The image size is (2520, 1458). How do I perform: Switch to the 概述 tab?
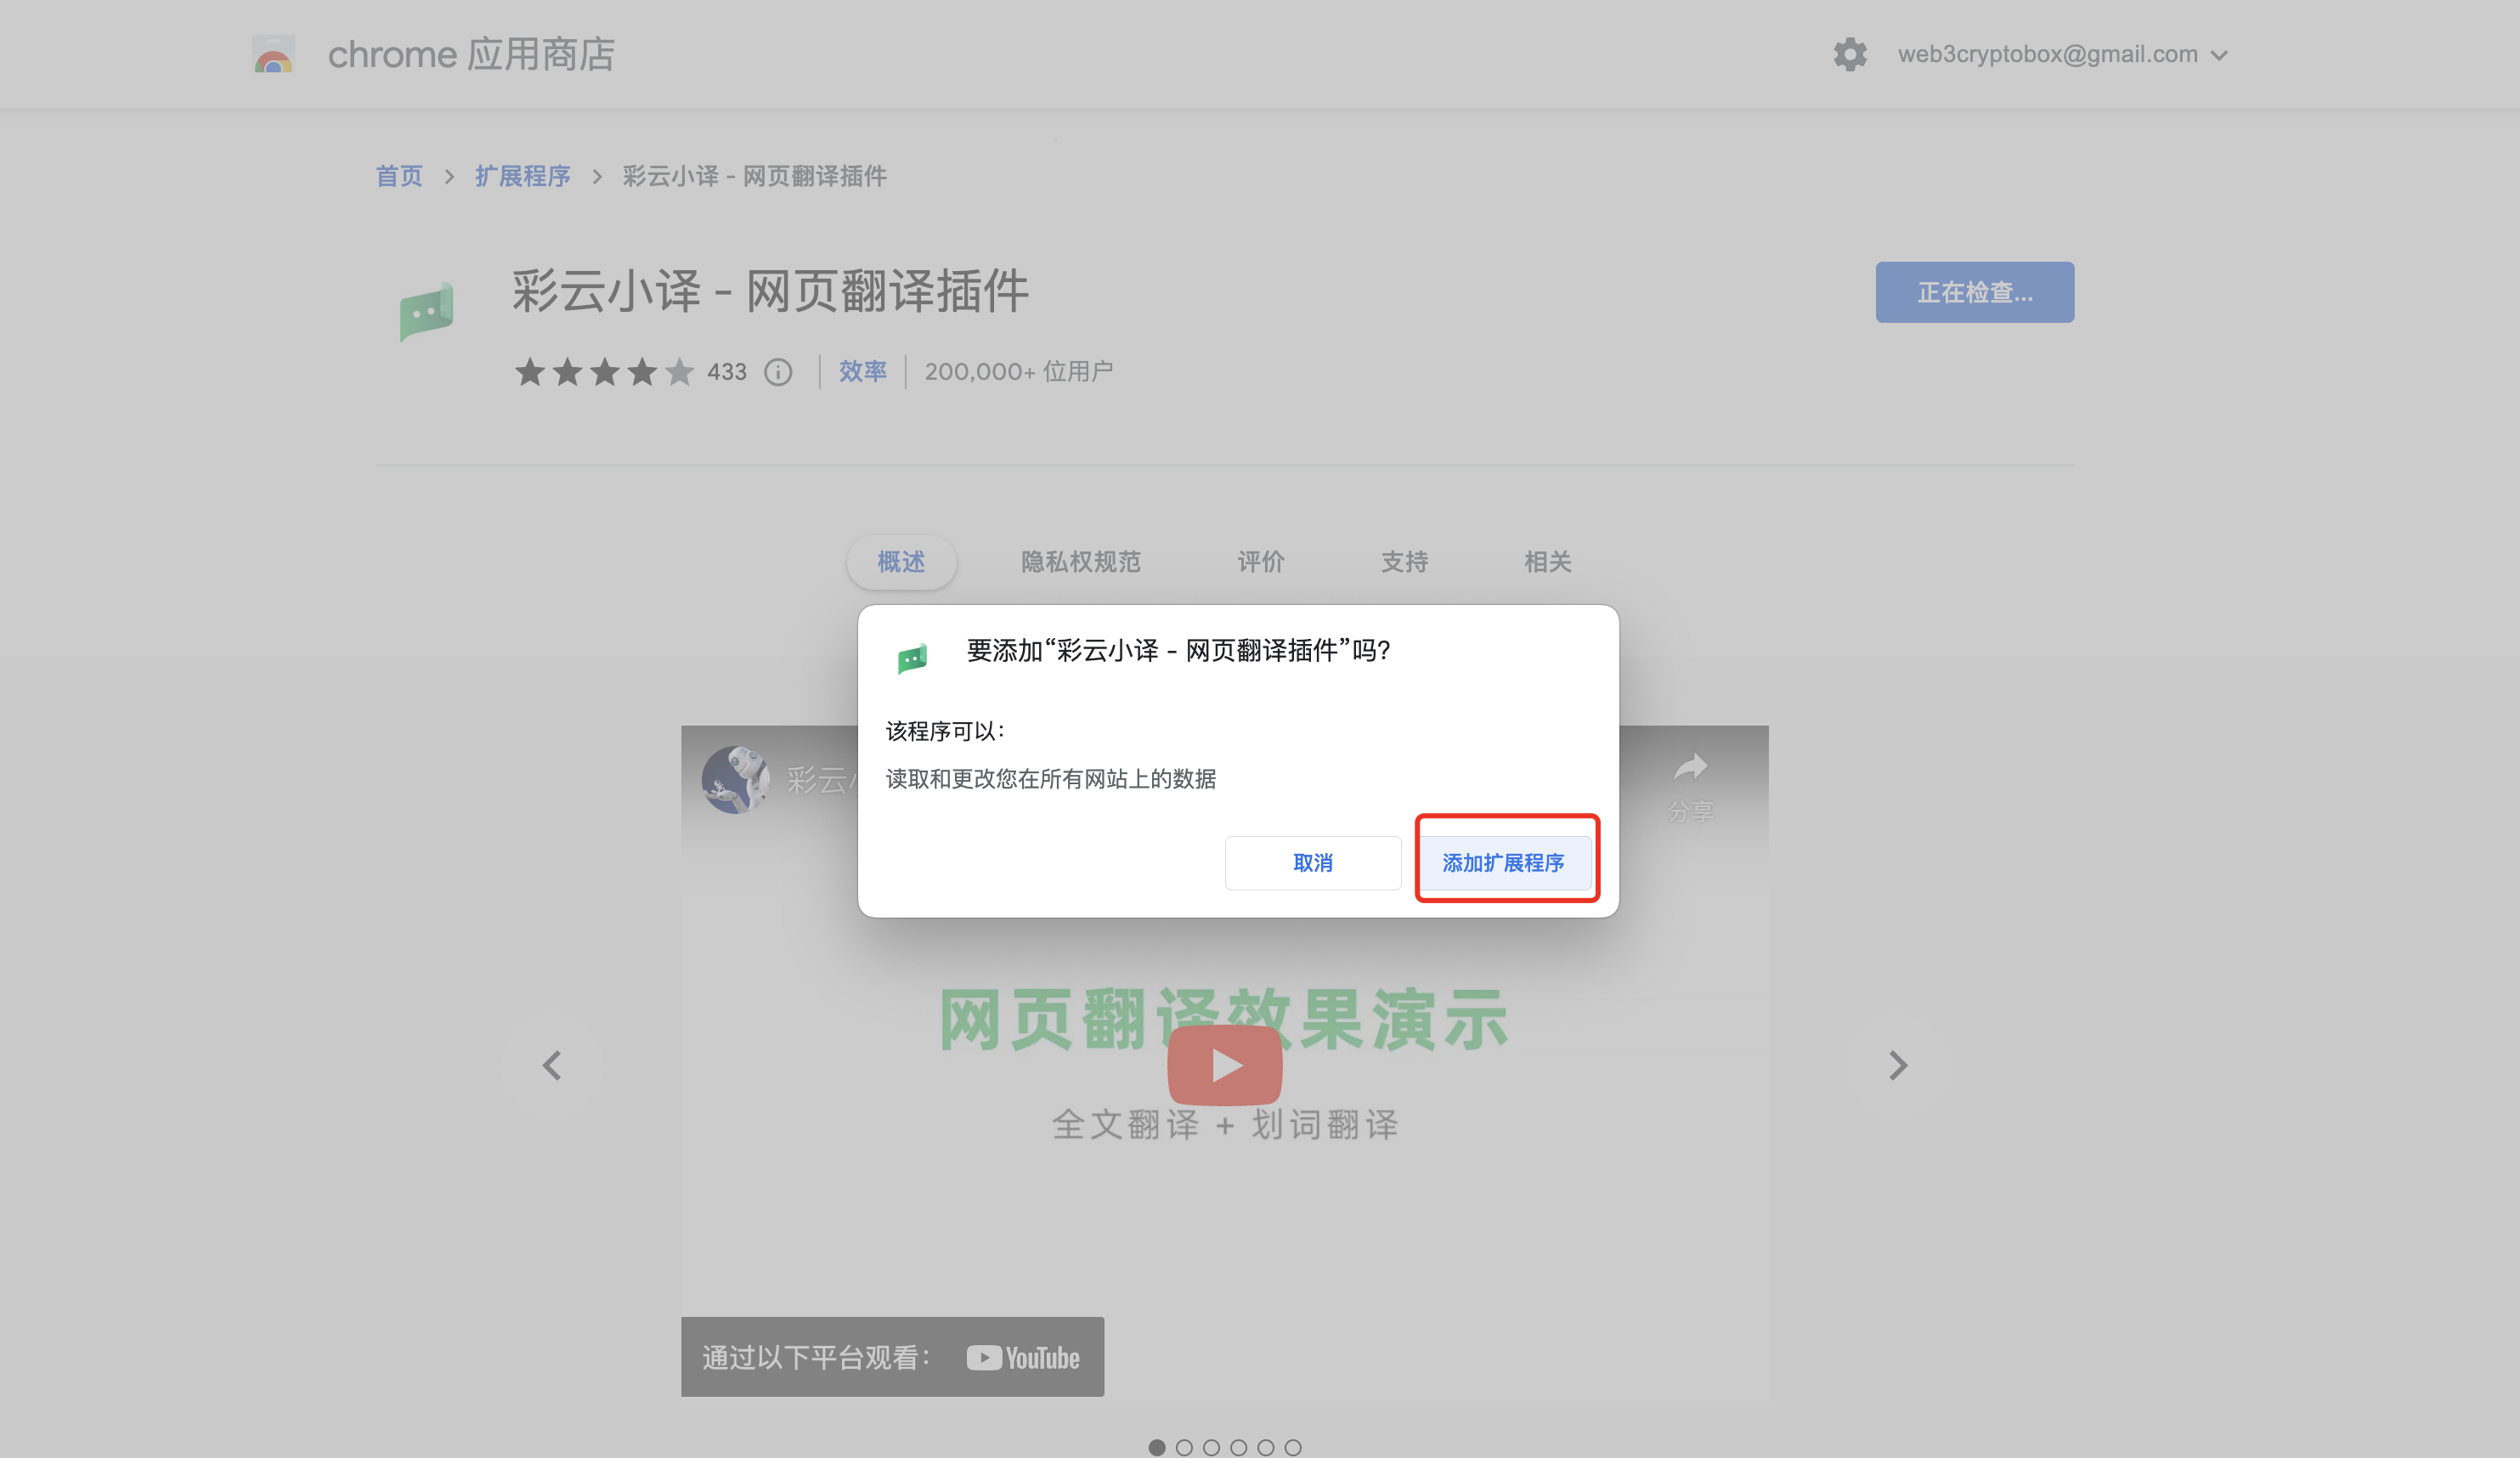[901, 562]
